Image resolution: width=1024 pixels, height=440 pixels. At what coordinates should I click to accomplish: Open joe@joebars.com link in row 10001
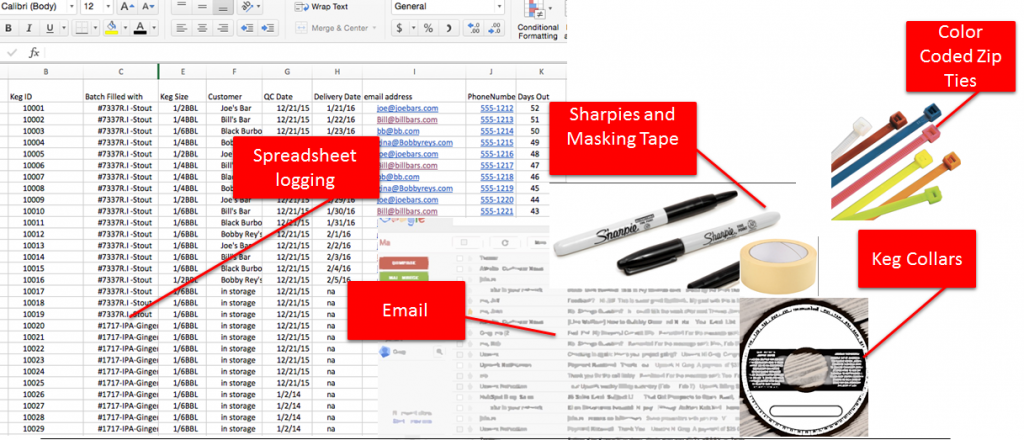408,108
